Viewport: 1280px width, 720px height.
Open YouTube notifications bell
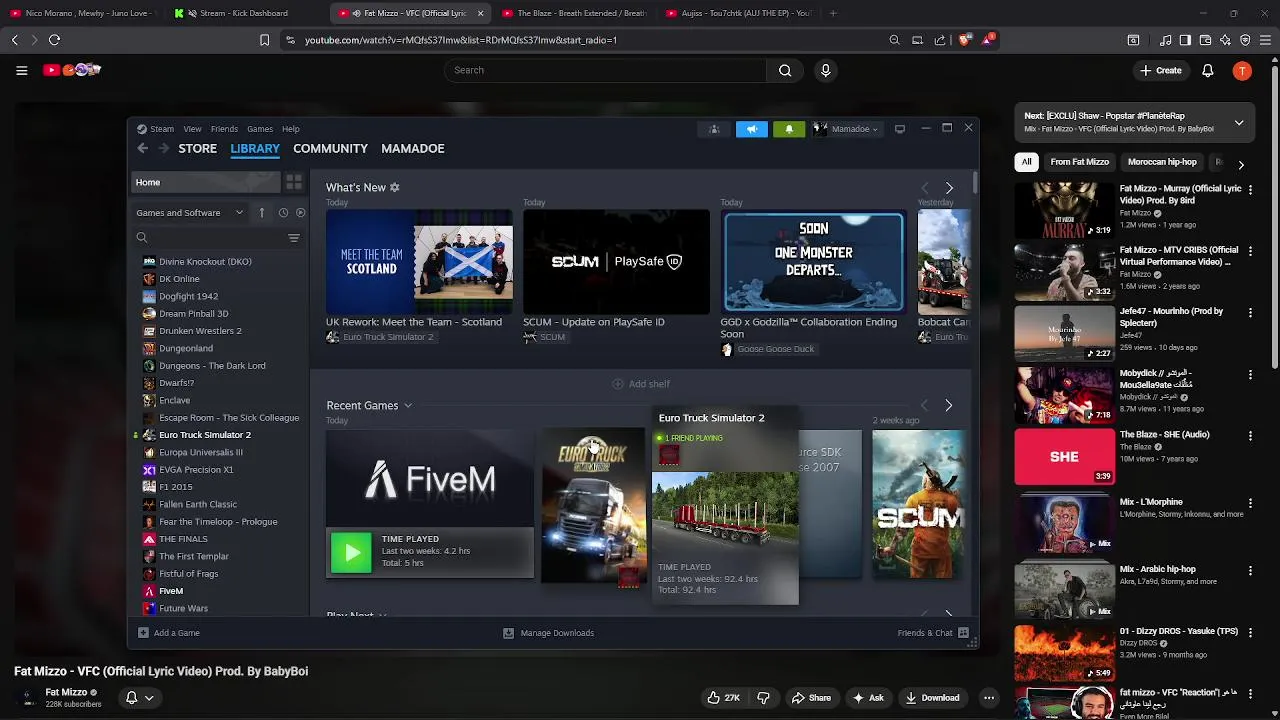tap(1208, 70)
